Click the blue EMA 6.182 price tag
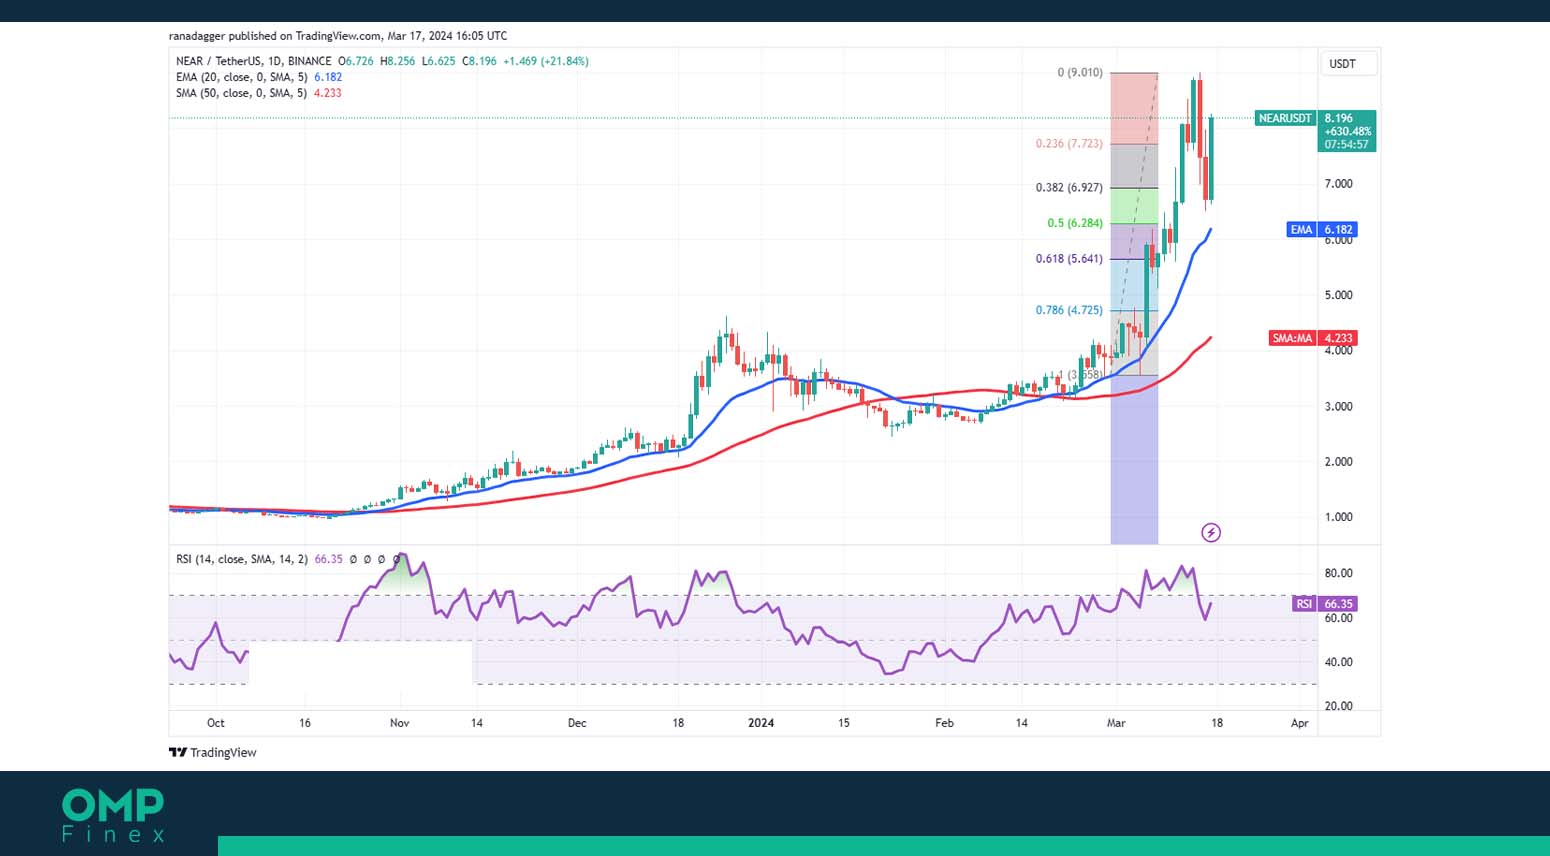 click(1322, 229)
